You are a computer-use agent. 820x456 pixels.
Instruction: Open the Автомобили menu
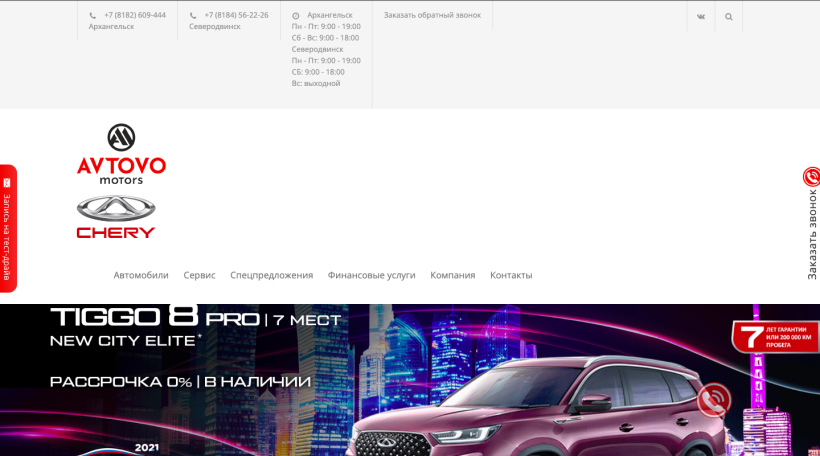pos(141,275)
